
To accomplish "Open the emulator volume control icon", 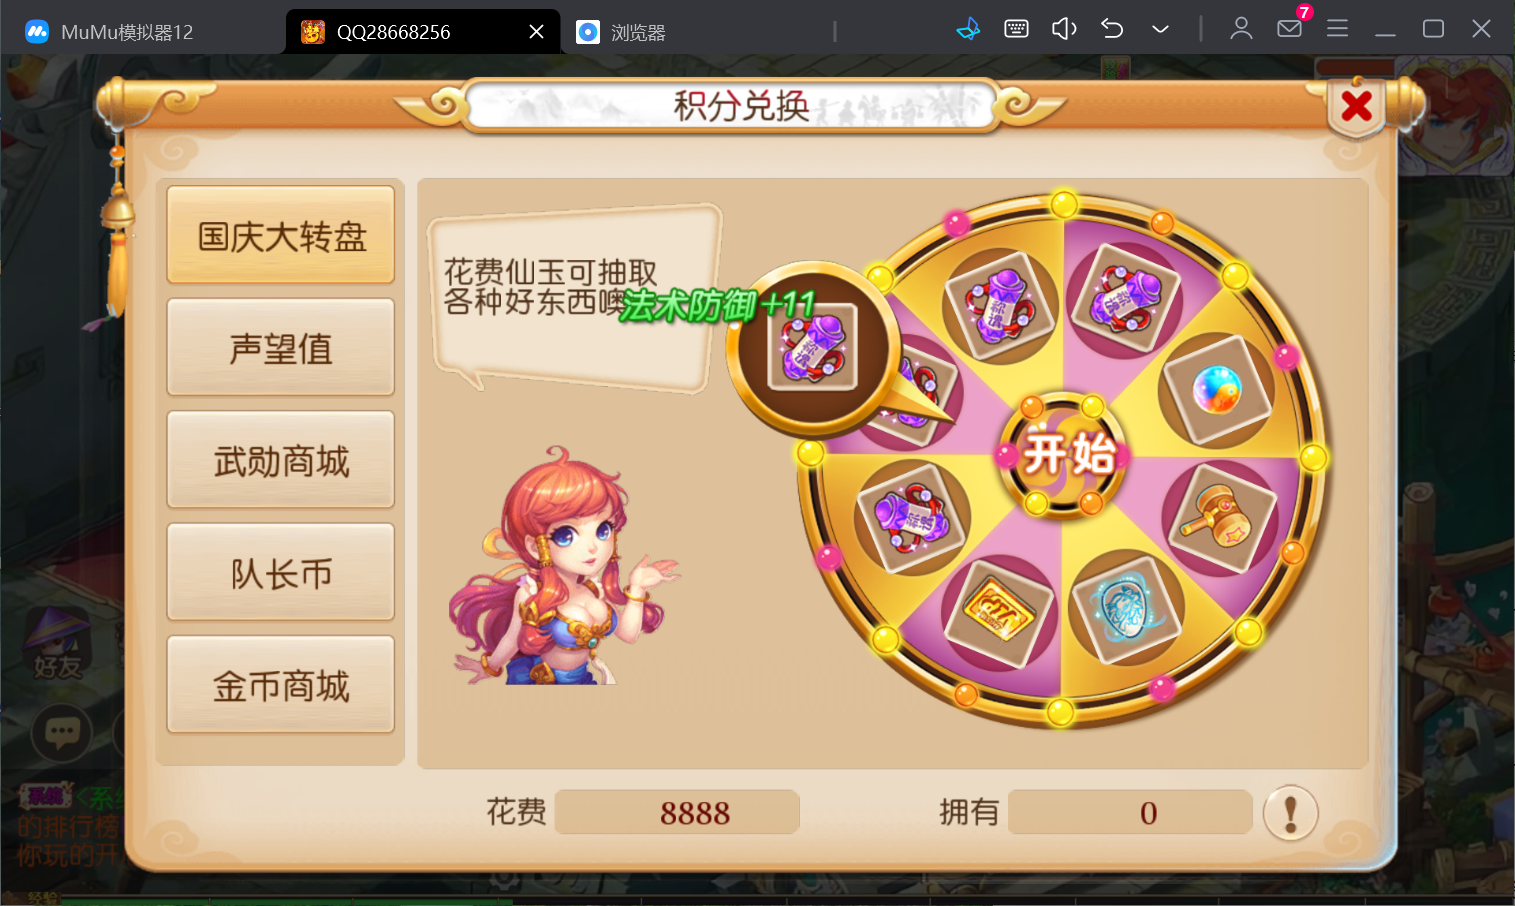I will coord(1064,29).
